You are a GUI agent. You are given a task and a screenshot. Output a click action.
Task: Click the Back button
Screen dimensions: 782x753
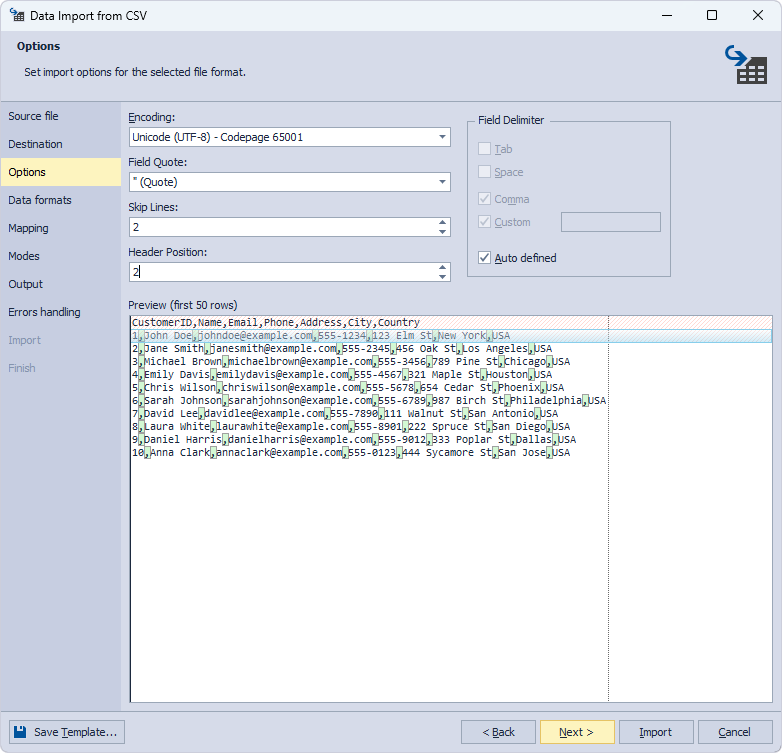point(498,732)
